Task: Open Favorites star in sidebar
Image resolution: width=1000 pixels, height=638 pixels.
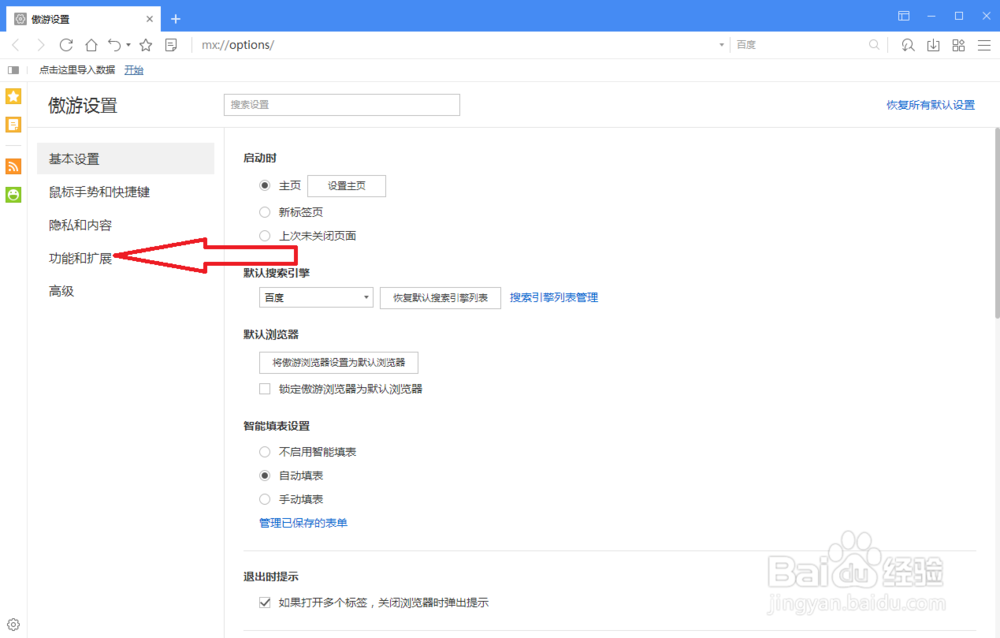Action: (13, 96)
